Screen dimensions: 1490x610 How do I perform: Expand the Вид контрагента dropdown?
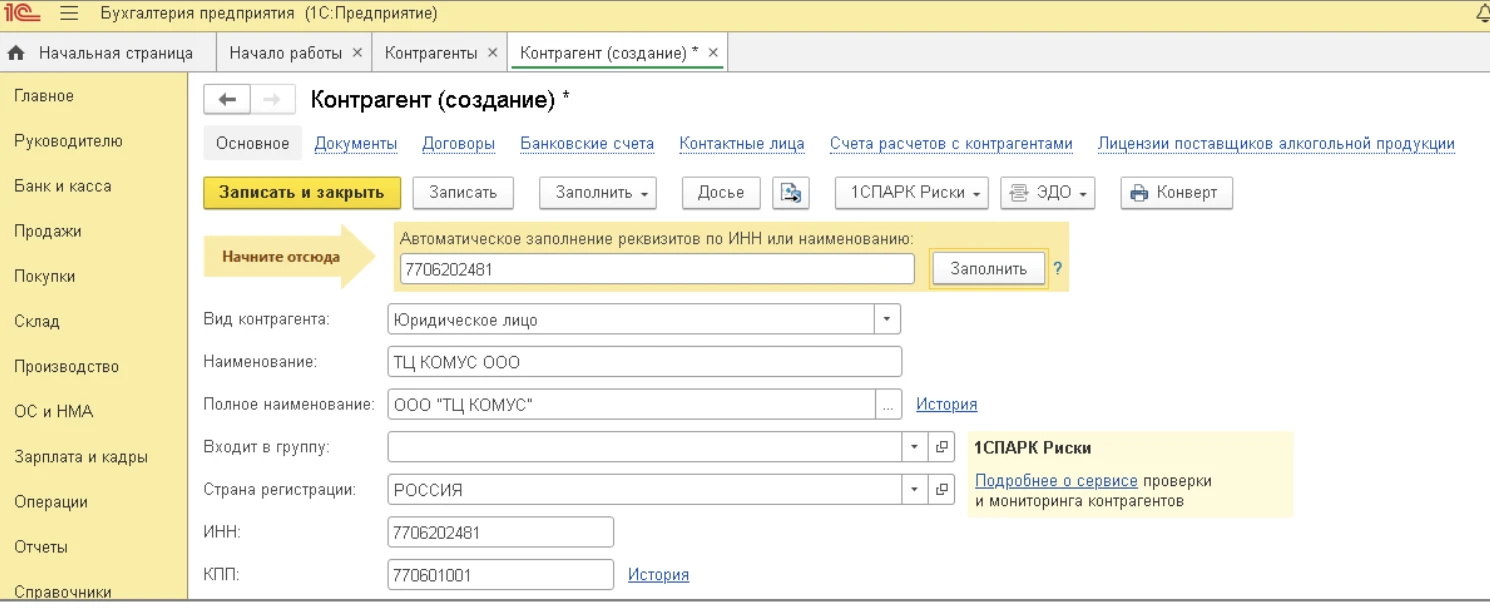[887, 320]
